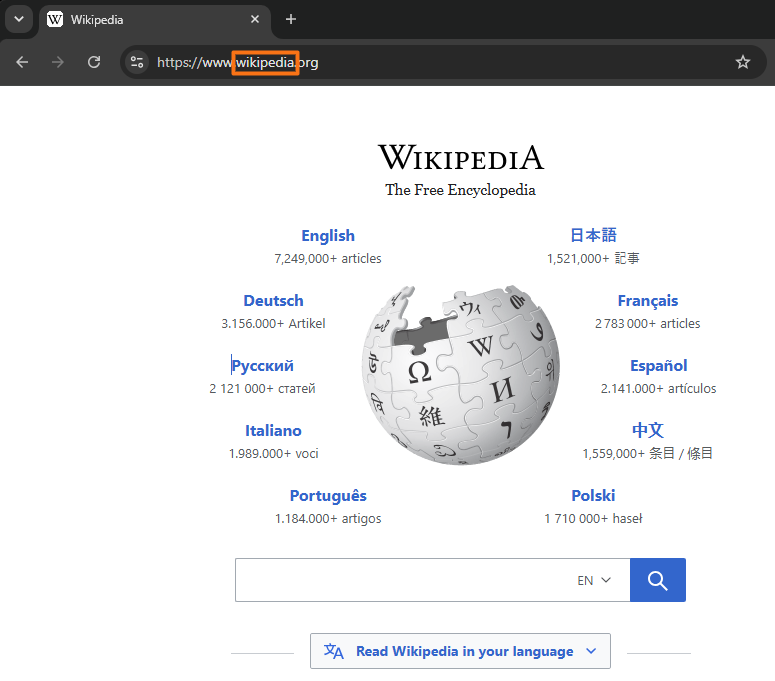775x681 pixels.
Task: Click the blue search magnifier button
Action: 657,580
